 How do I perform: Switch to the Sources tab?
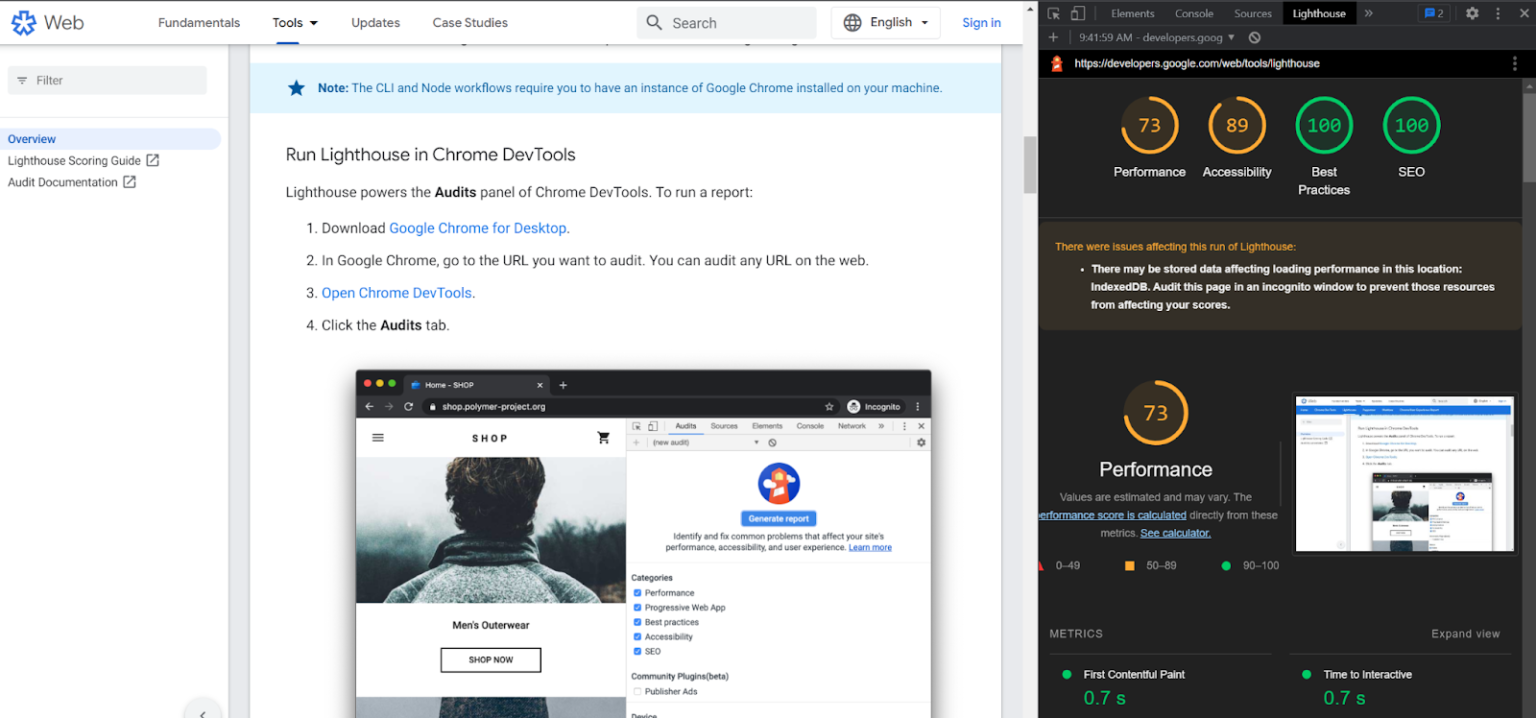point(1253,13)
